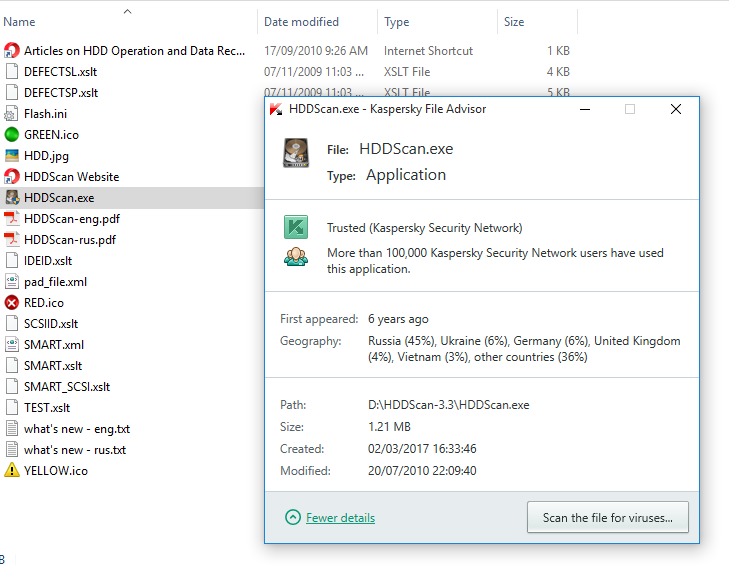Sort files by Type column header

click(397, 22)
